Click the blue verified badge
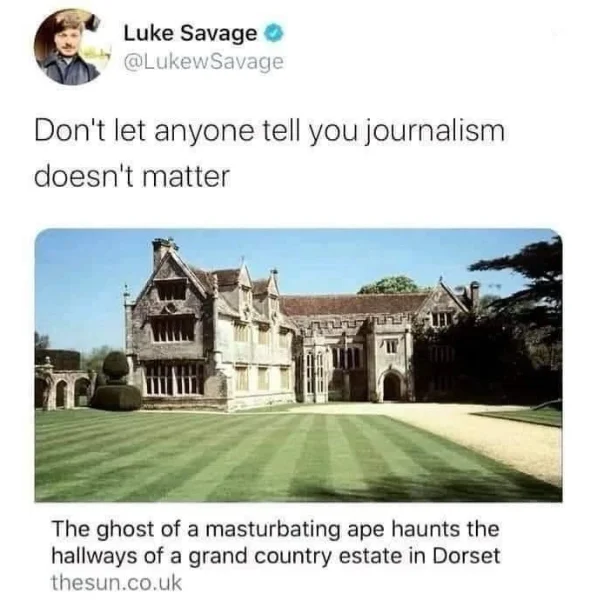 coord(274,34)
